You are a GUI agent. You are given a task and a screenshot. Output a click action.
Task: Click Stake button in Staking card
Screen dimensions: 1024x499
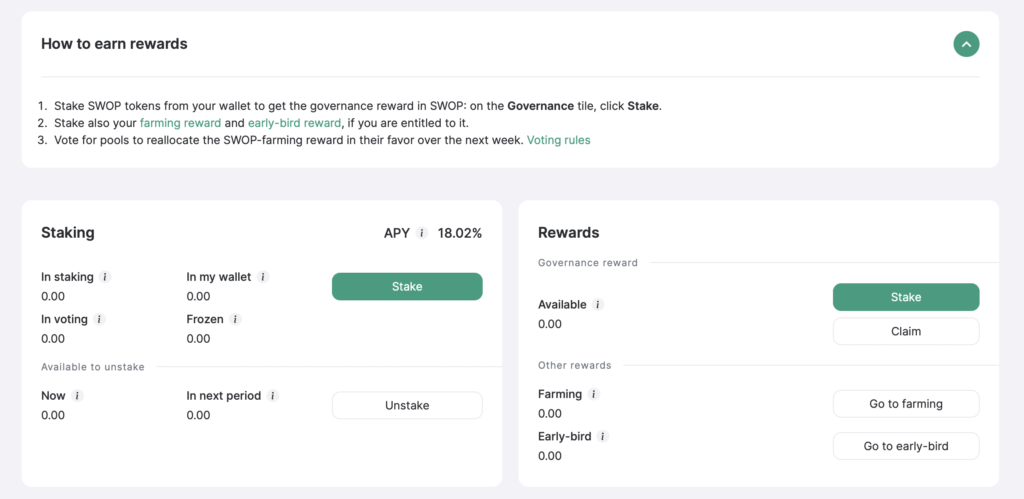coord(407,287)
